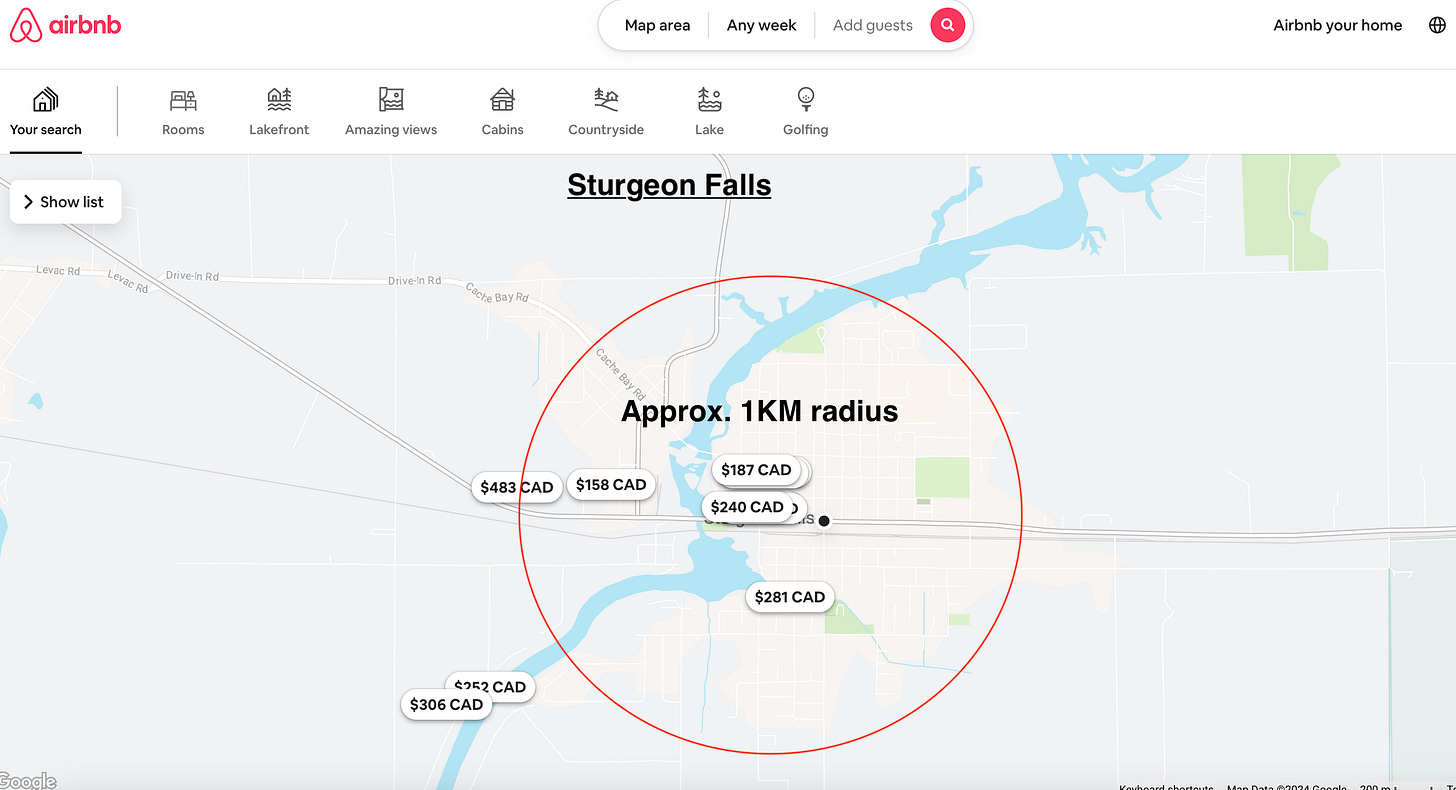
Task: Click the Google logo on map
Action: tap(28, 781)
